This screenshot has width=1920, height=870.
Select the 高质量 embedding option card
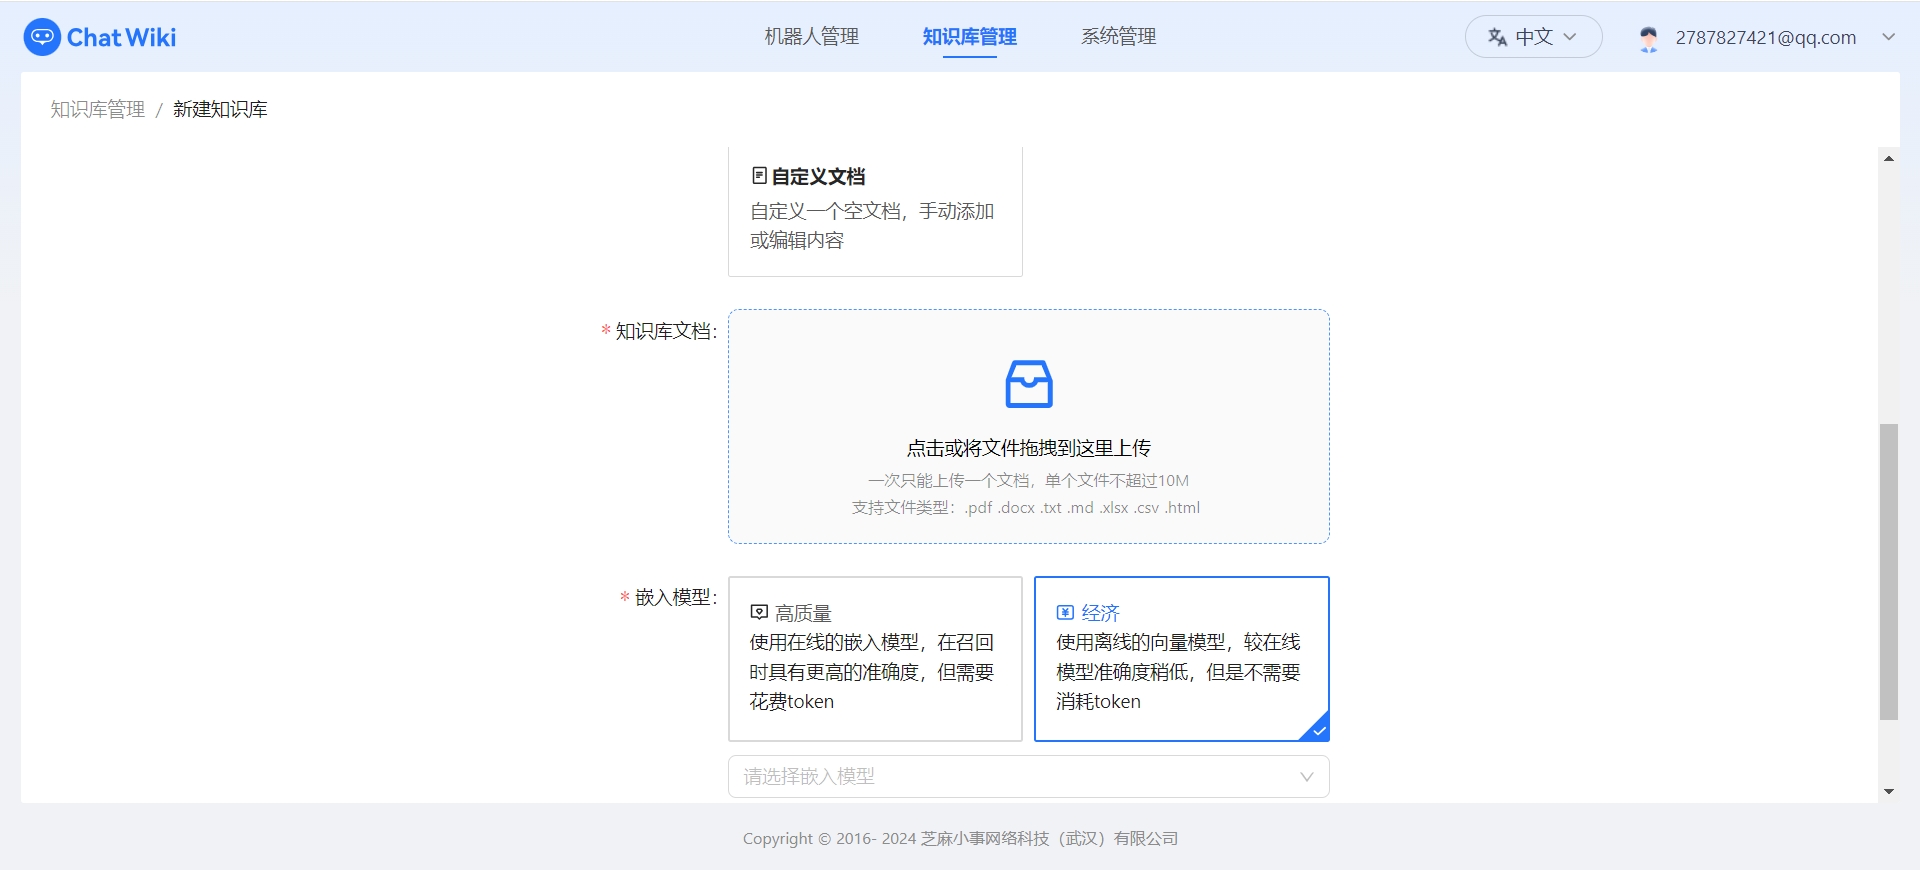pos(875,659)
